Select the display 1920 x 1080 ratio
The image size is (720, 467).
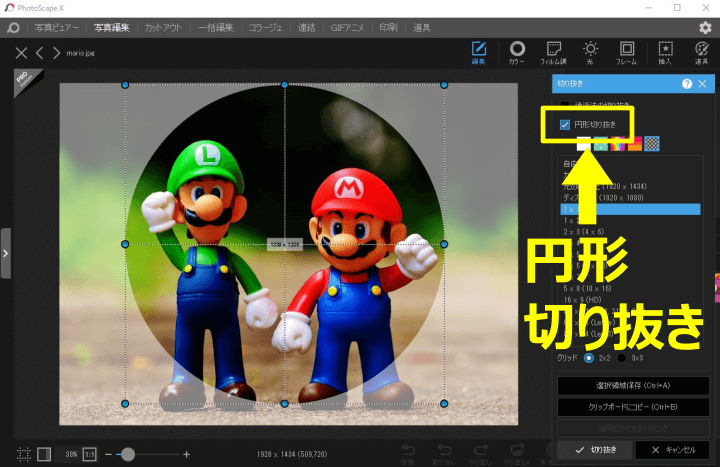(630, 198)
